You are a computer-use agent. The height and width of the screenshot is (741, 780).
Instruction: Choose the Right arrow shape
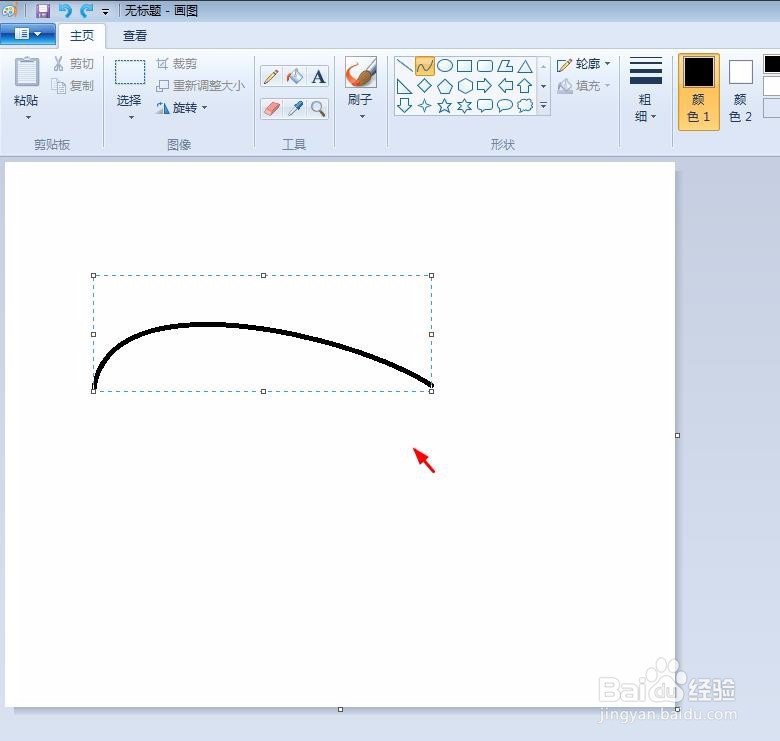pos(485,86)
